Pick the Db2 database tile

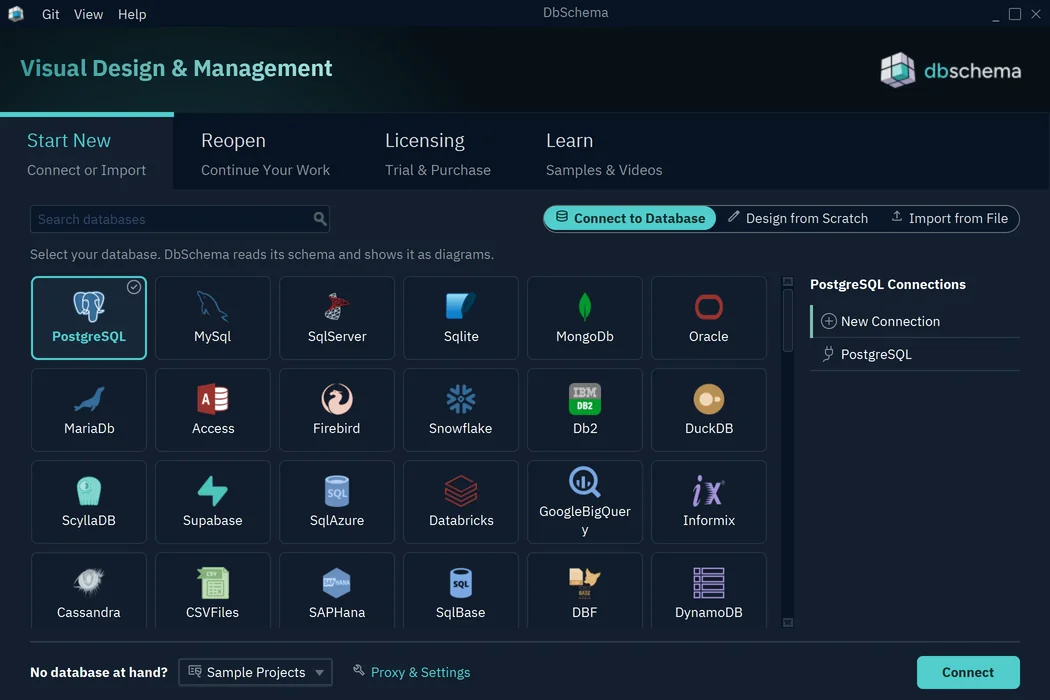(x=585, y=410)
